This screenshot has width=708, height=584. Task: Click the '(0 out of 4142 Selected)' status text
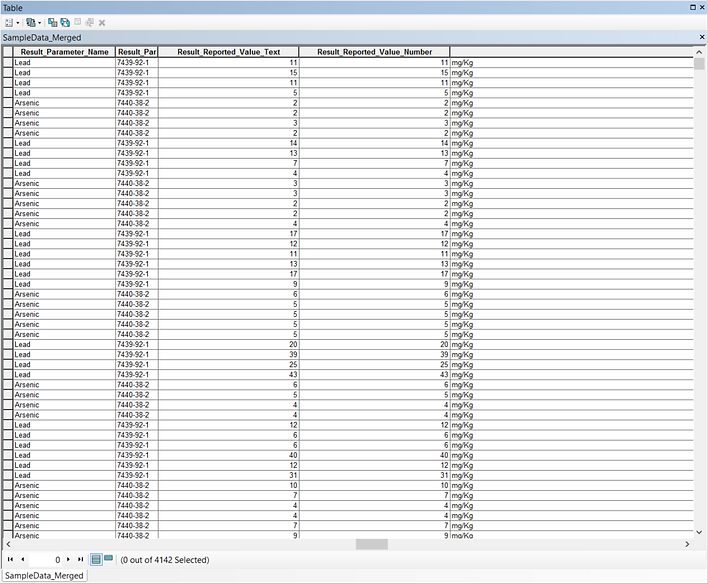click(x=165, y=560)
